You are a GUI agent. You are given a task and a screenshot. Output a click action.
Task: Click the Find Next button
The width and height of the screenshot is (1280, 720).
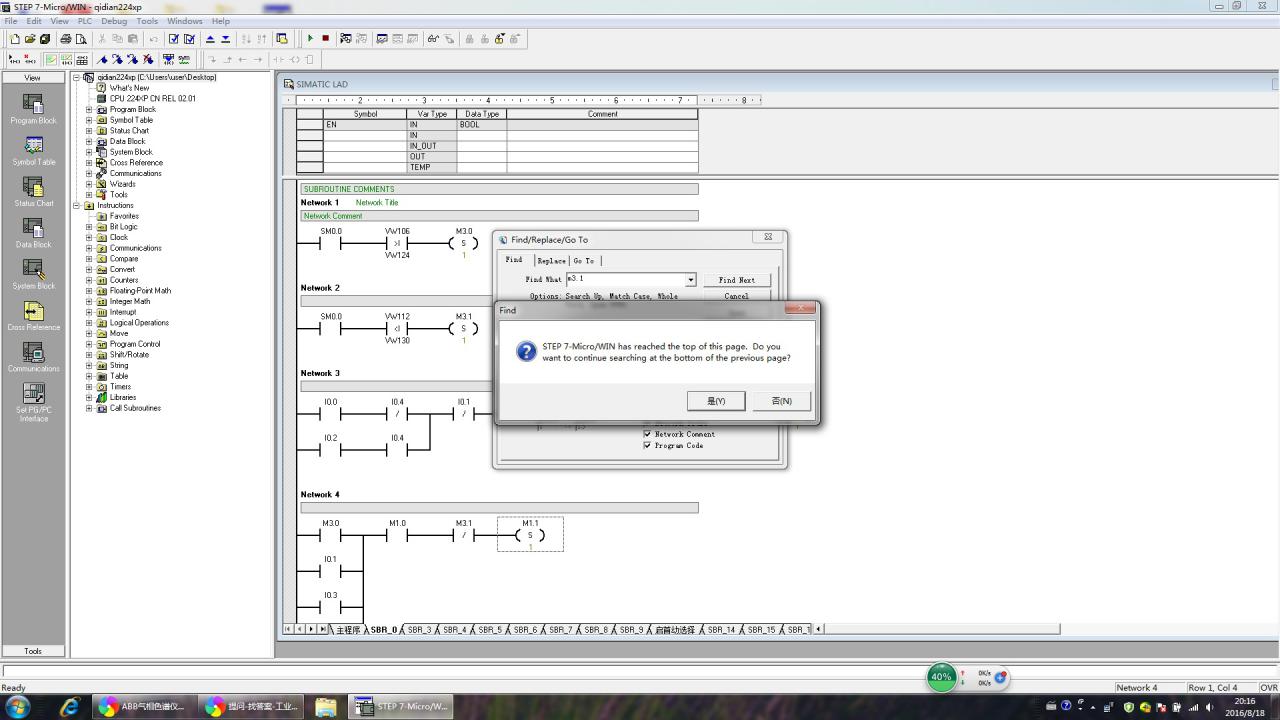pos(737,280)
